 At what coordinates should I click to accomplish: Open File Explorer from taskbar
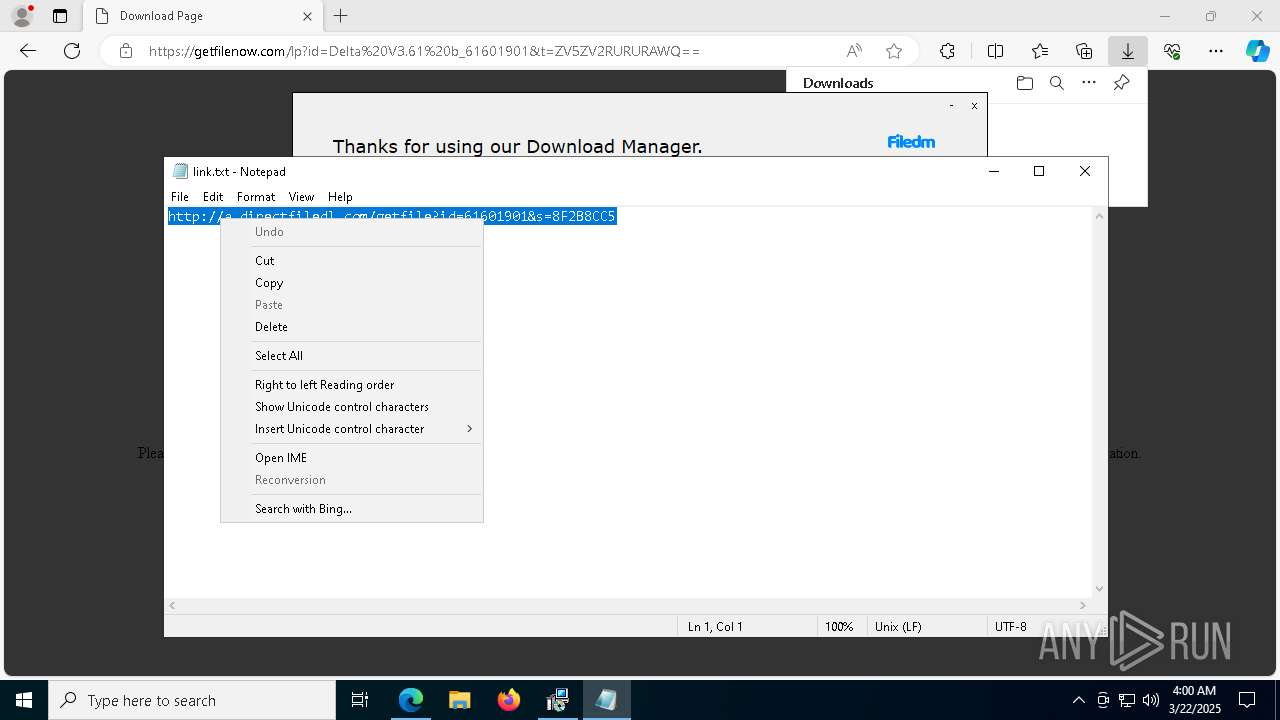coord(459,700)
